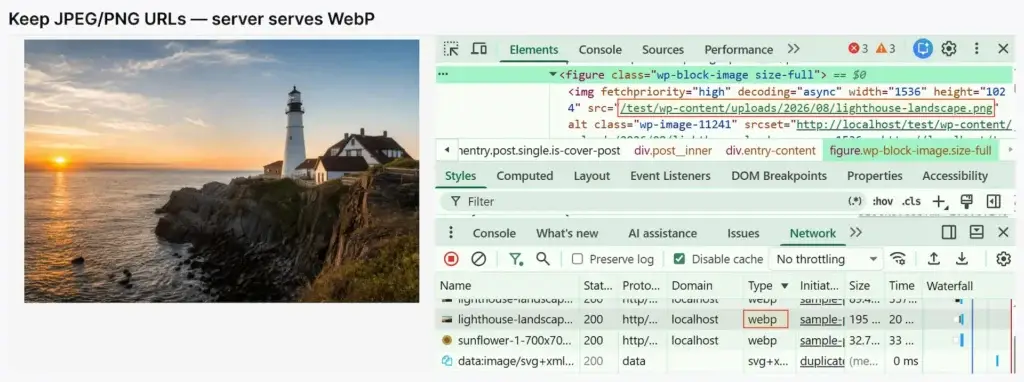Open the DOM Breakpoints tab
1024x382 pixels.
779,176
